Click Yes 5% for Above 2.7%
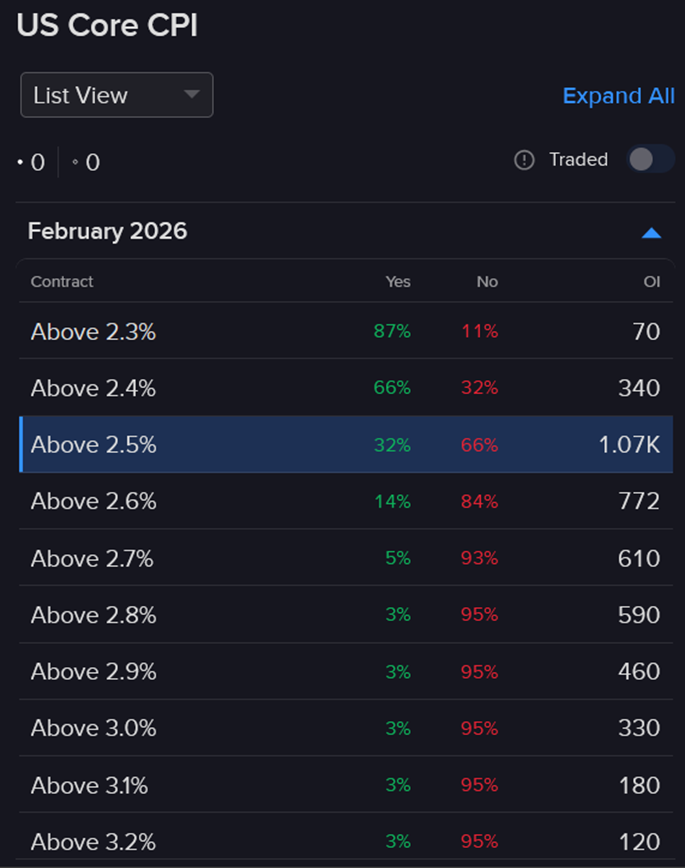 (x=397, y=558)
